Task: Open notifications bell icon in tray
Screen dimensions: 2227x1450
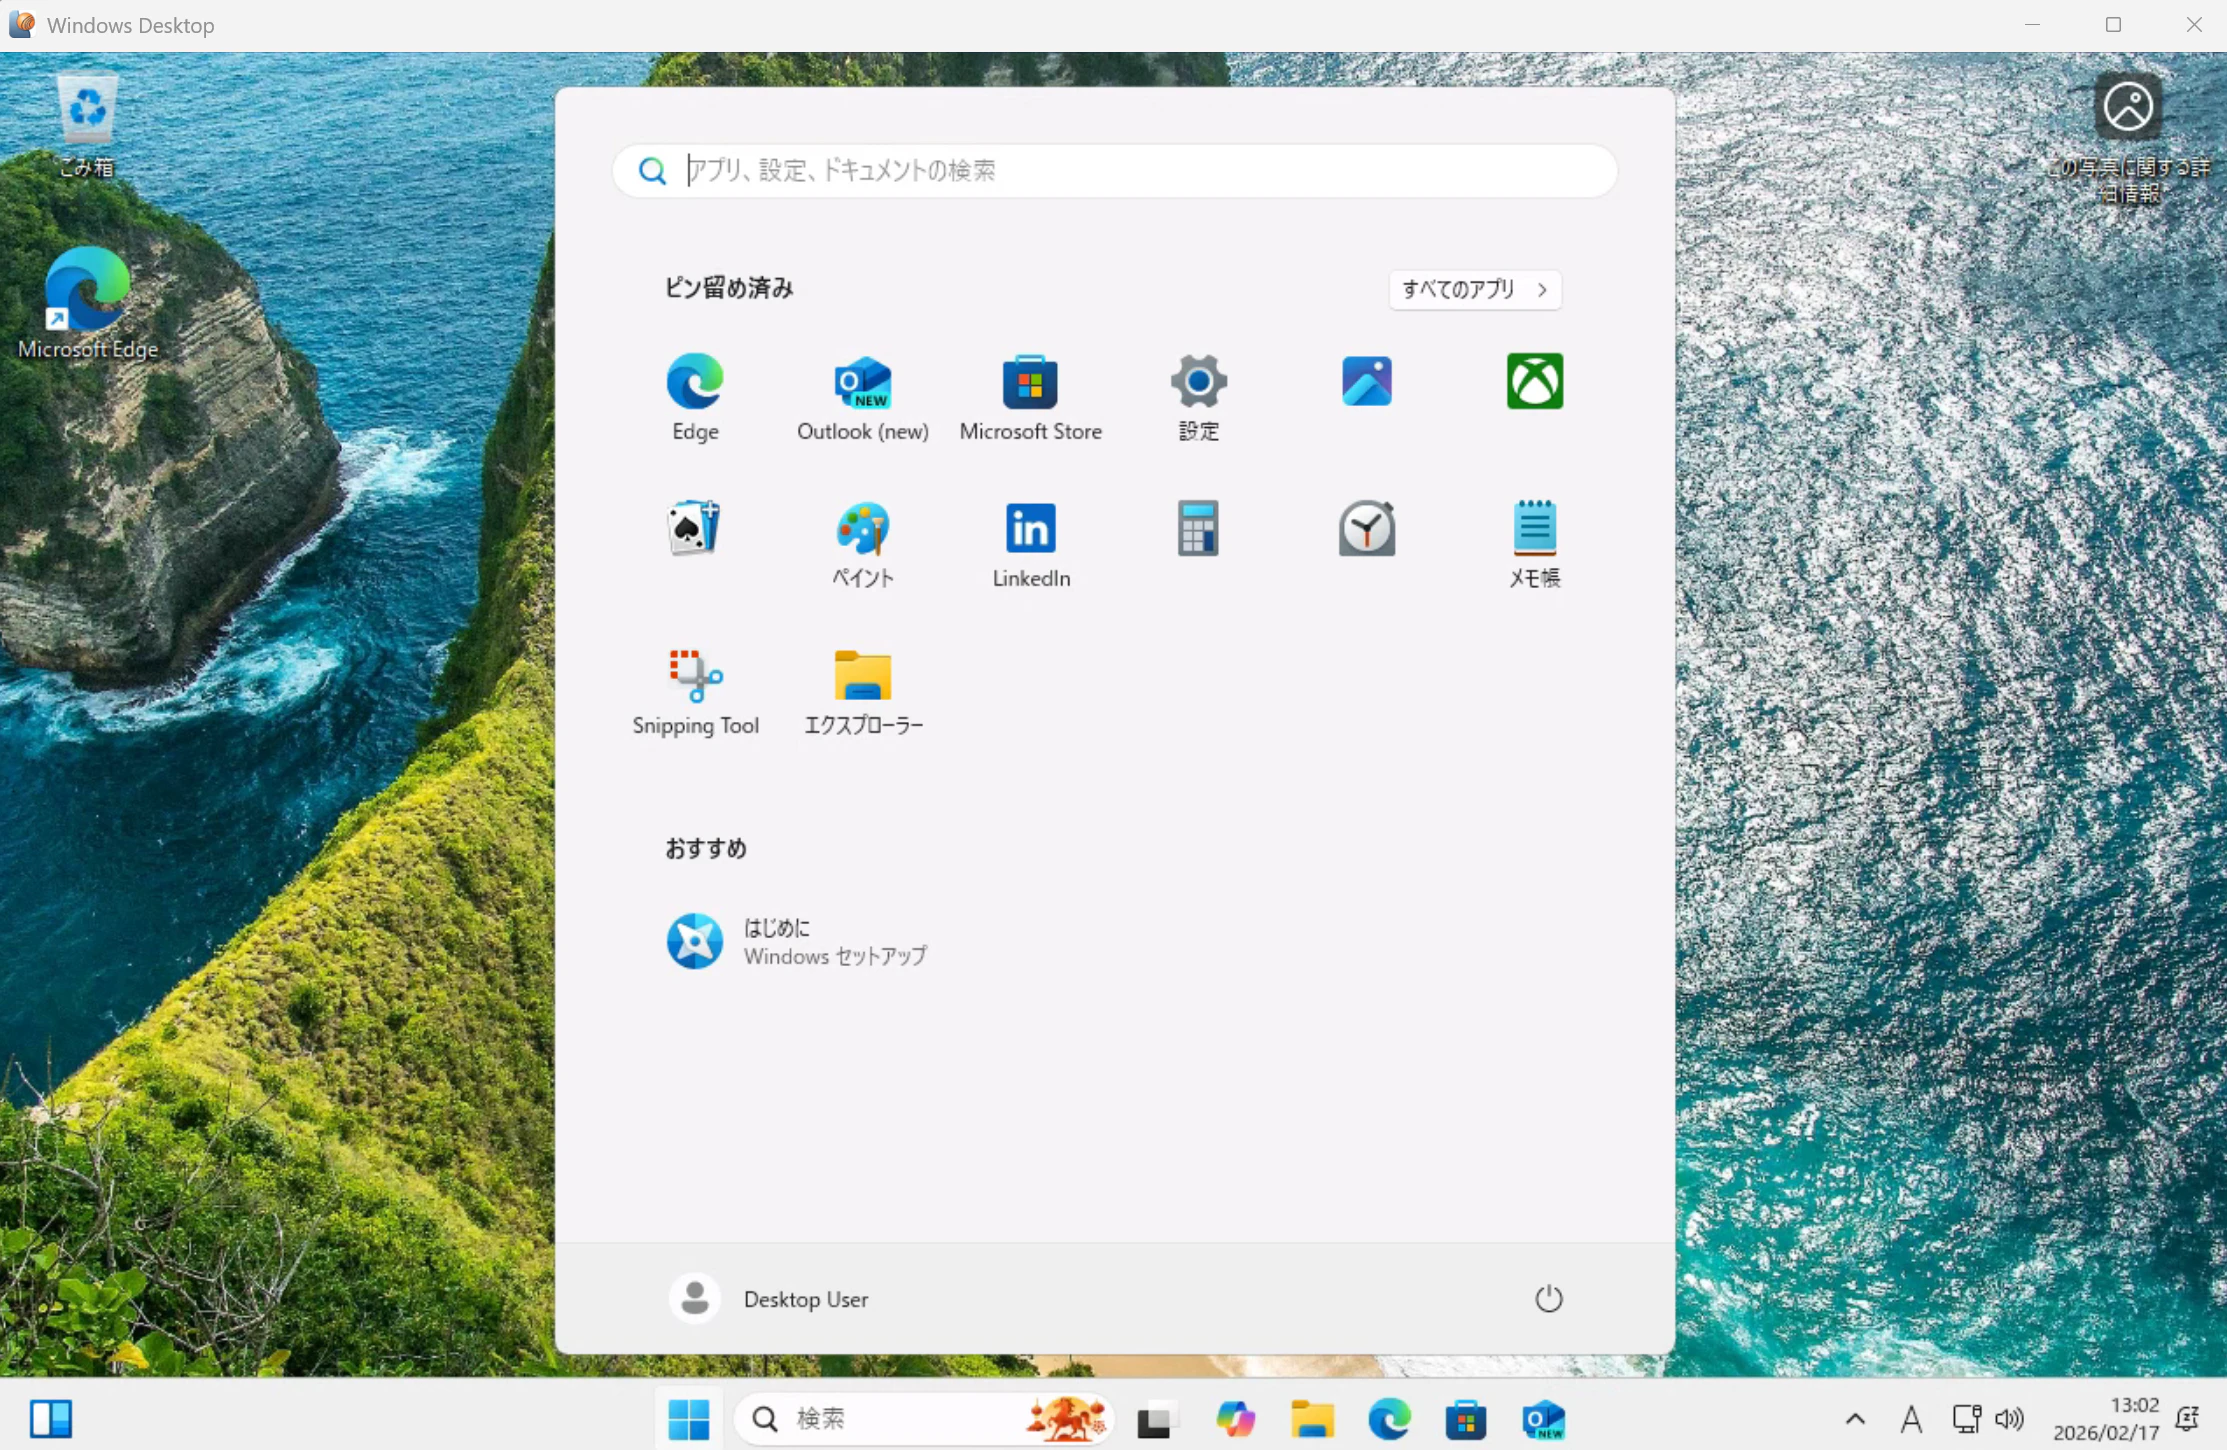Action: 2188,1418
